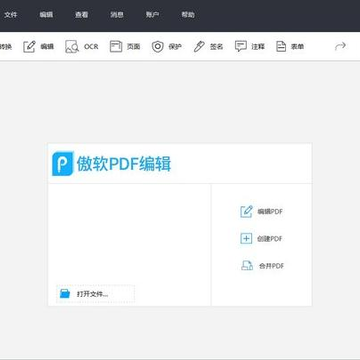Open the 编辑 menu in dark bar
This screenshot has width=360, height=360.
(x=46, y=15)
